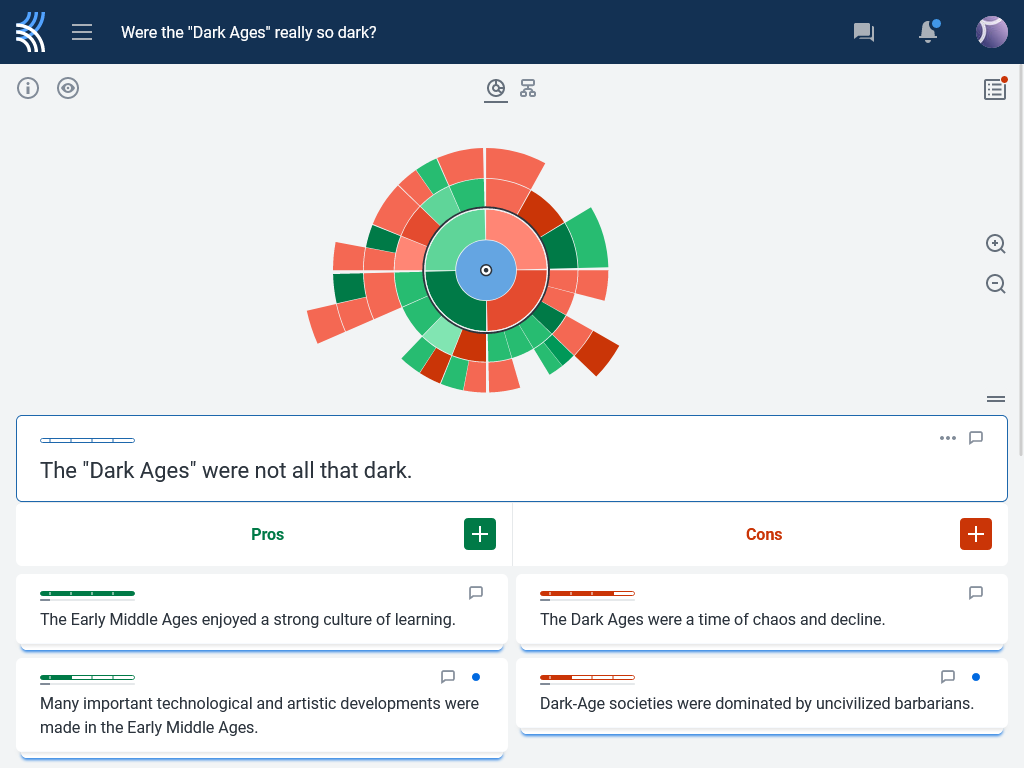1024x768 pixels.
Task: Toggle the eye visibility view icon
Action: click(68, 88)
